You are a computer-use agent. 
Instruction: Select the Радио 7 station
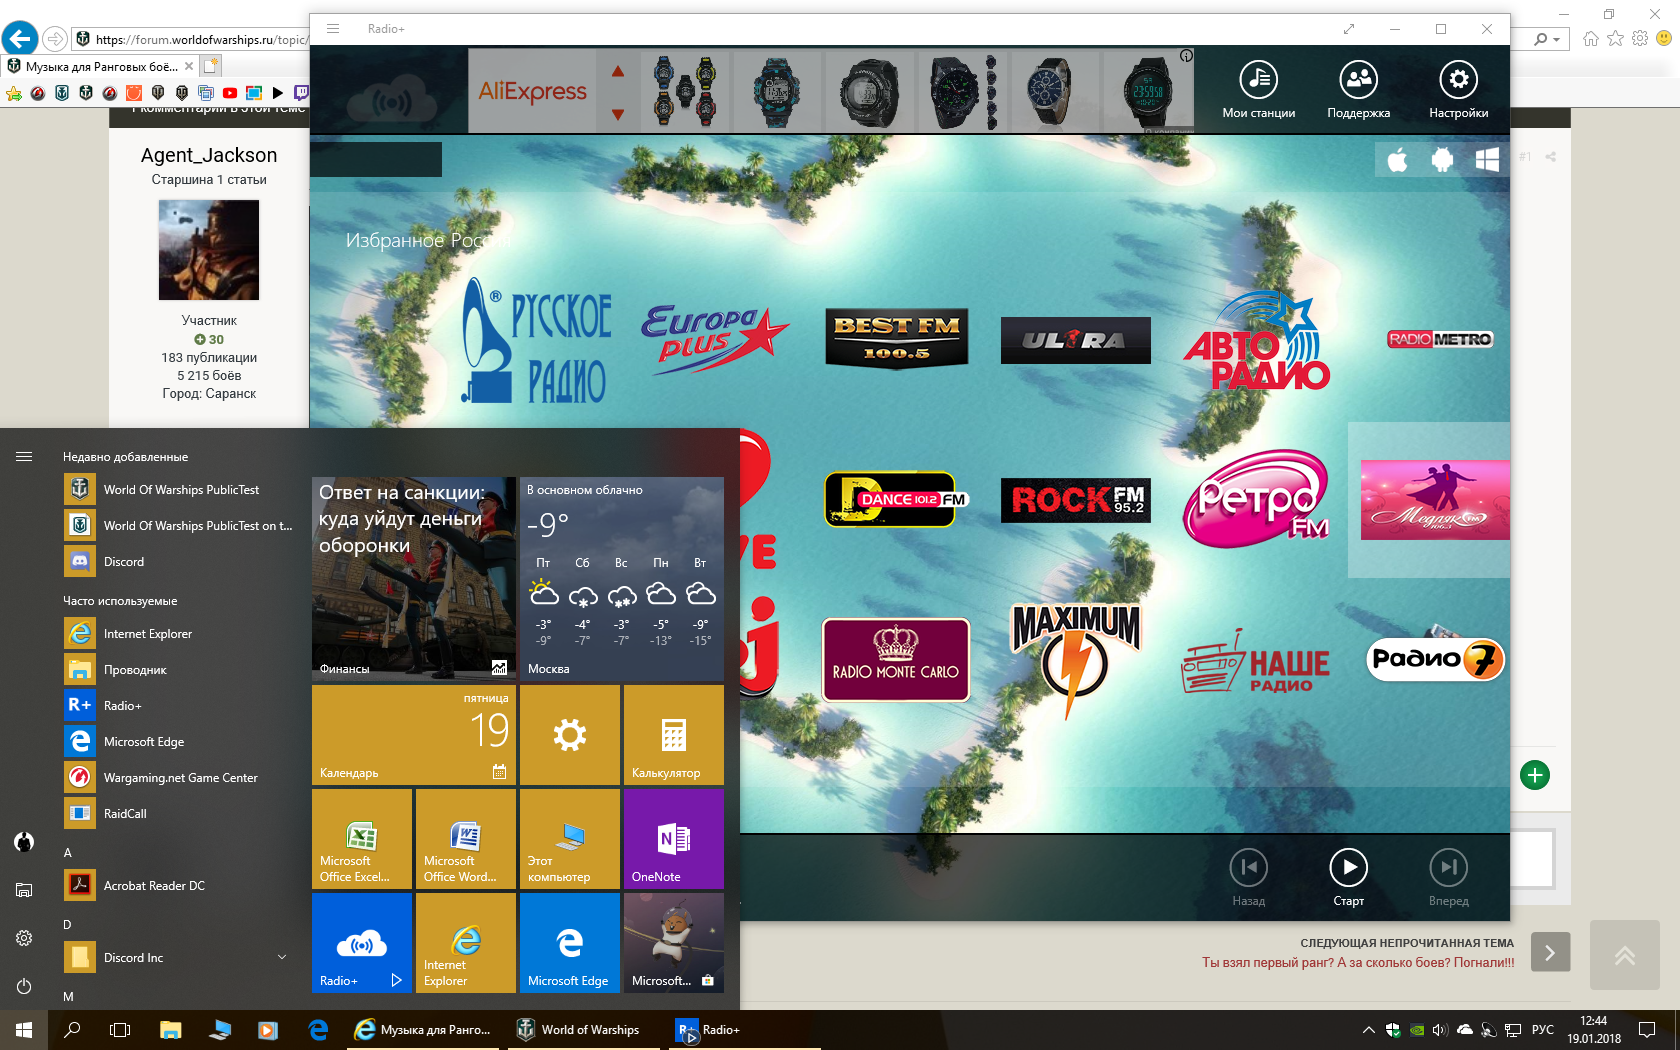click(x=1435, y=658)
